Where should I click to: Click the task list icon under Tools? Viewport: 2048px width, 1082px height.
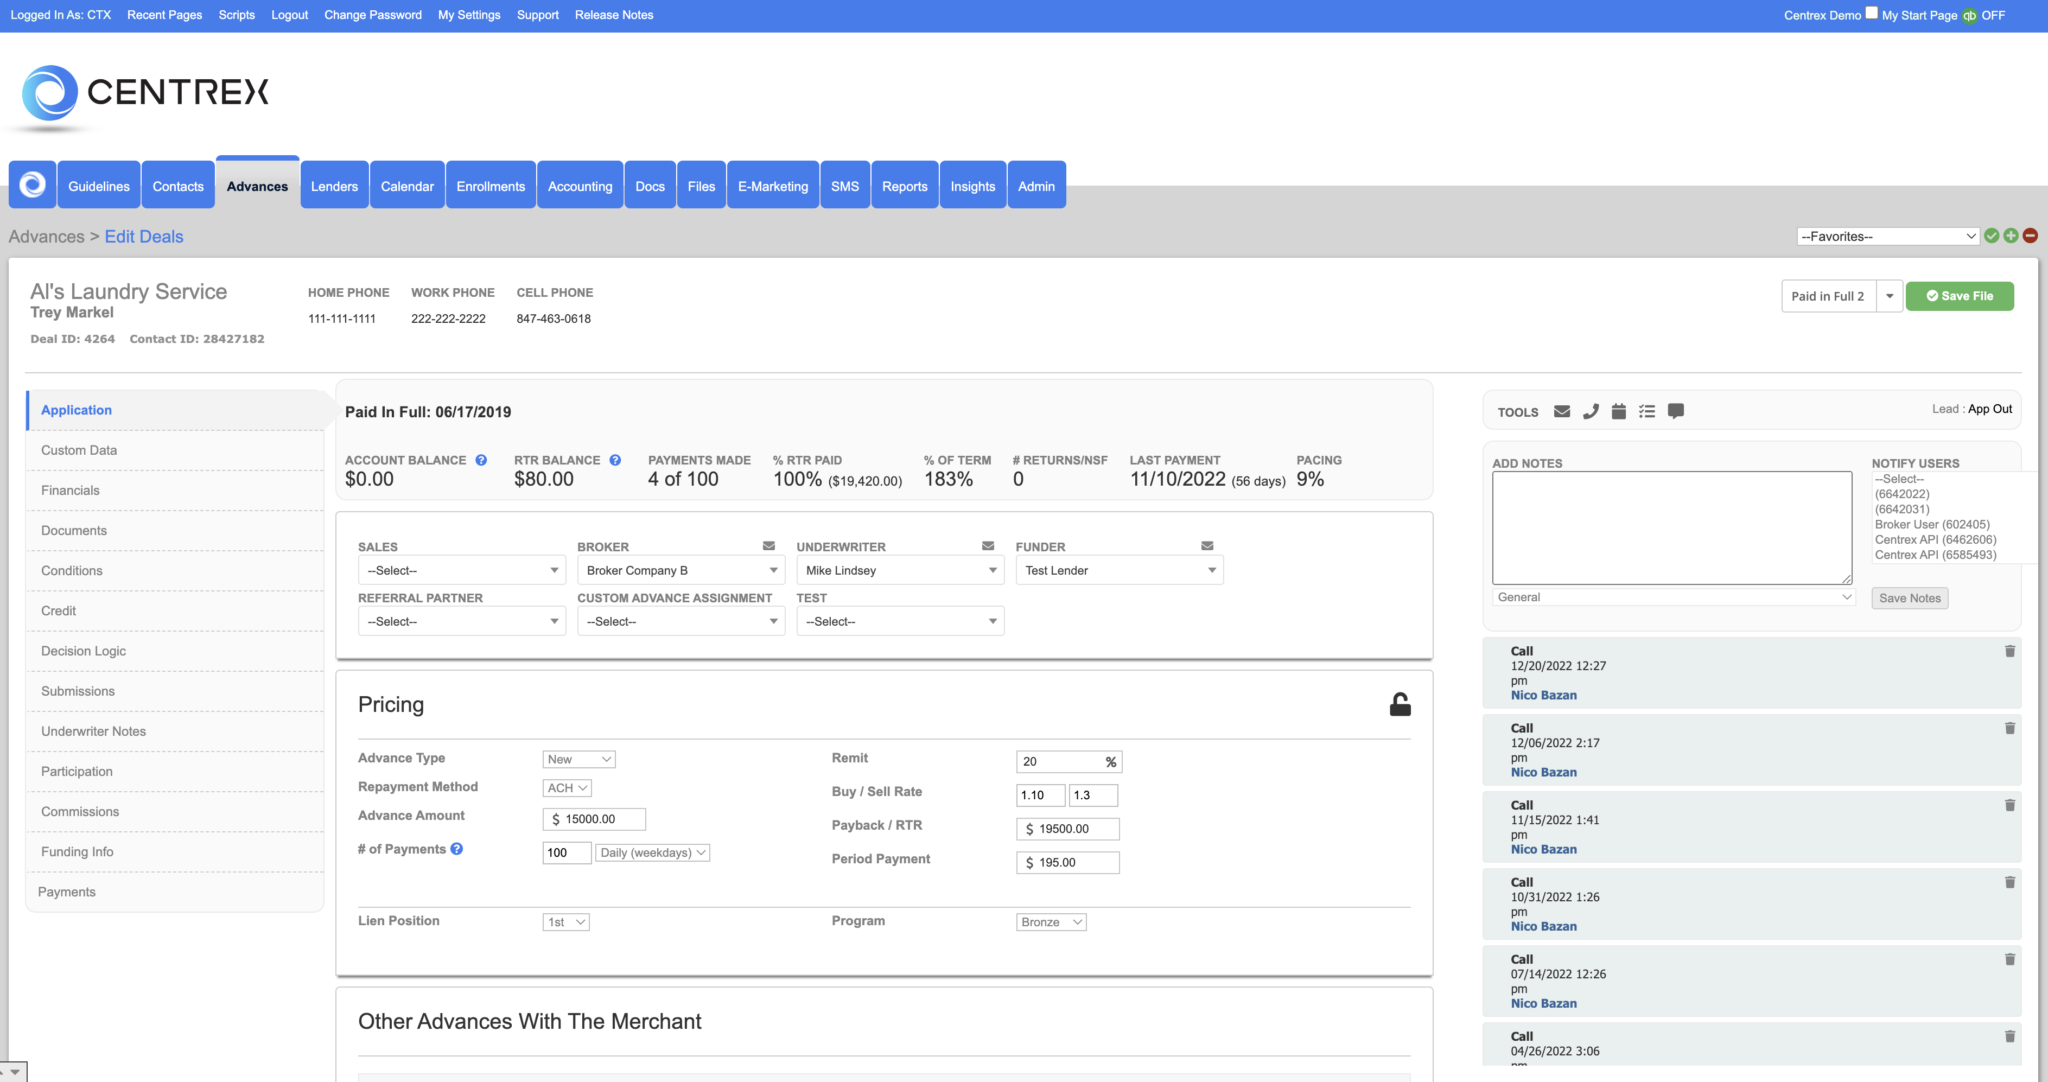(x=1647, y=411)
